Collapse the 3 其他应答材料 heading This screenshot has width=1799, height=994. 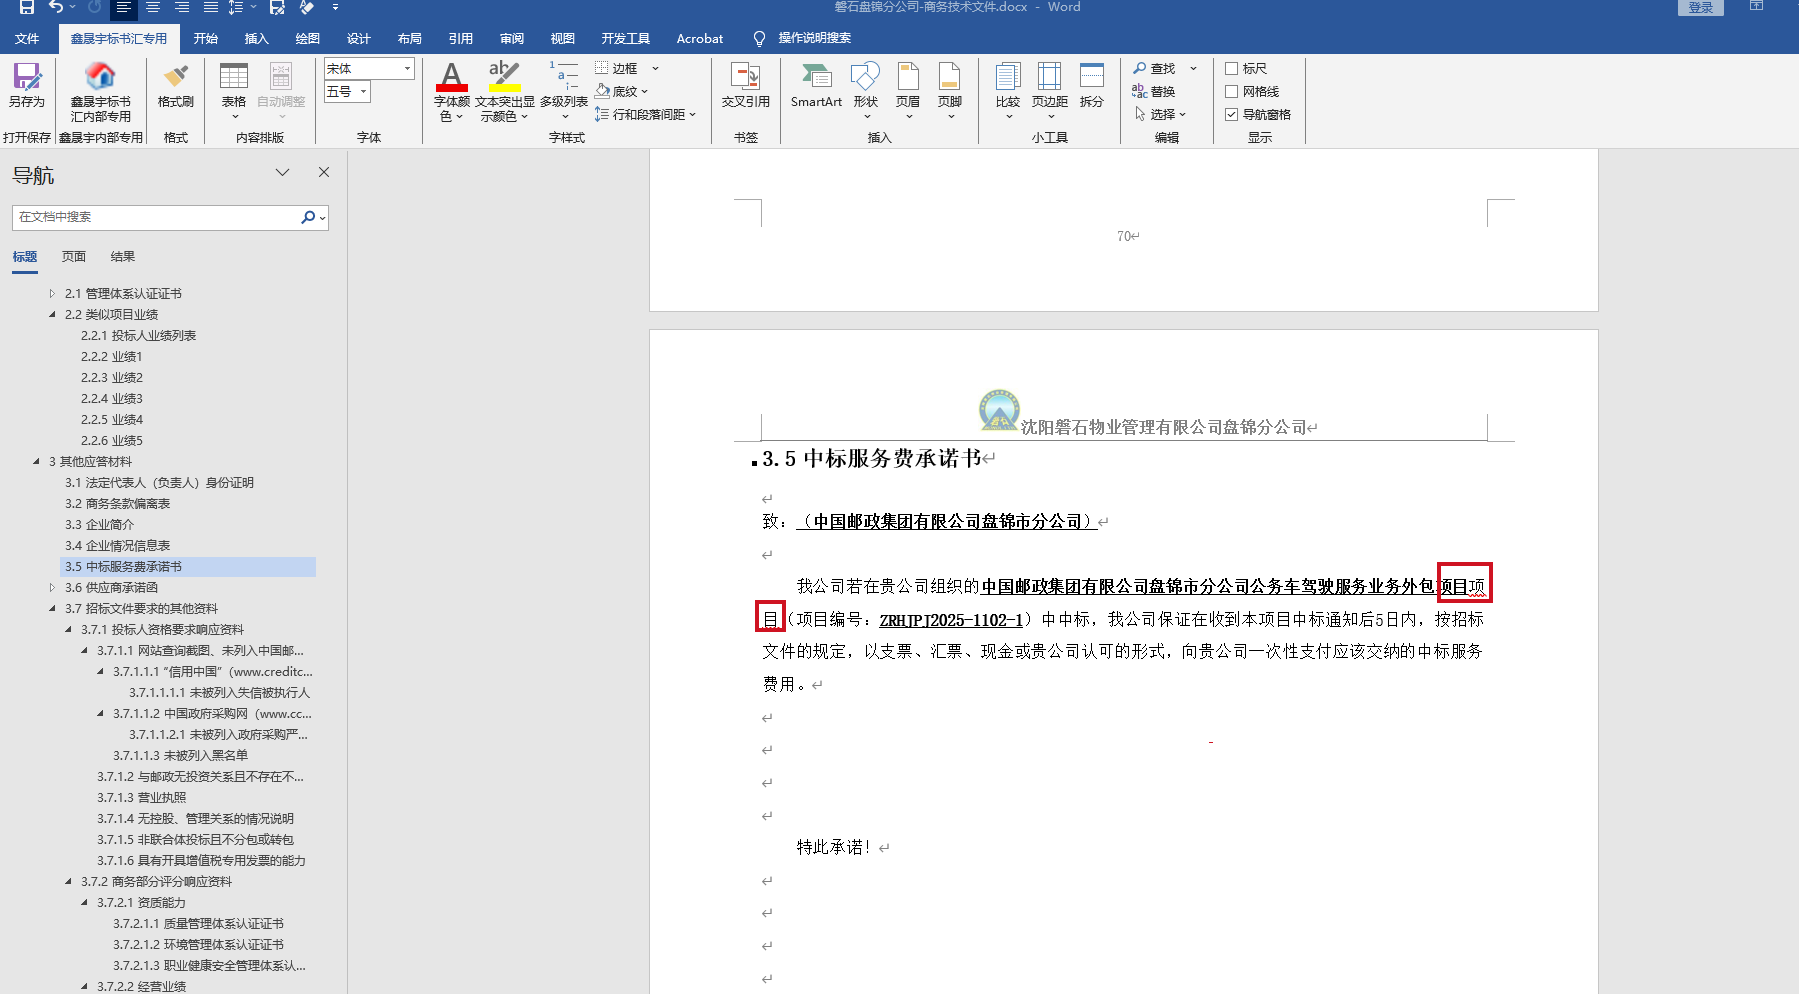pos(36,462)
